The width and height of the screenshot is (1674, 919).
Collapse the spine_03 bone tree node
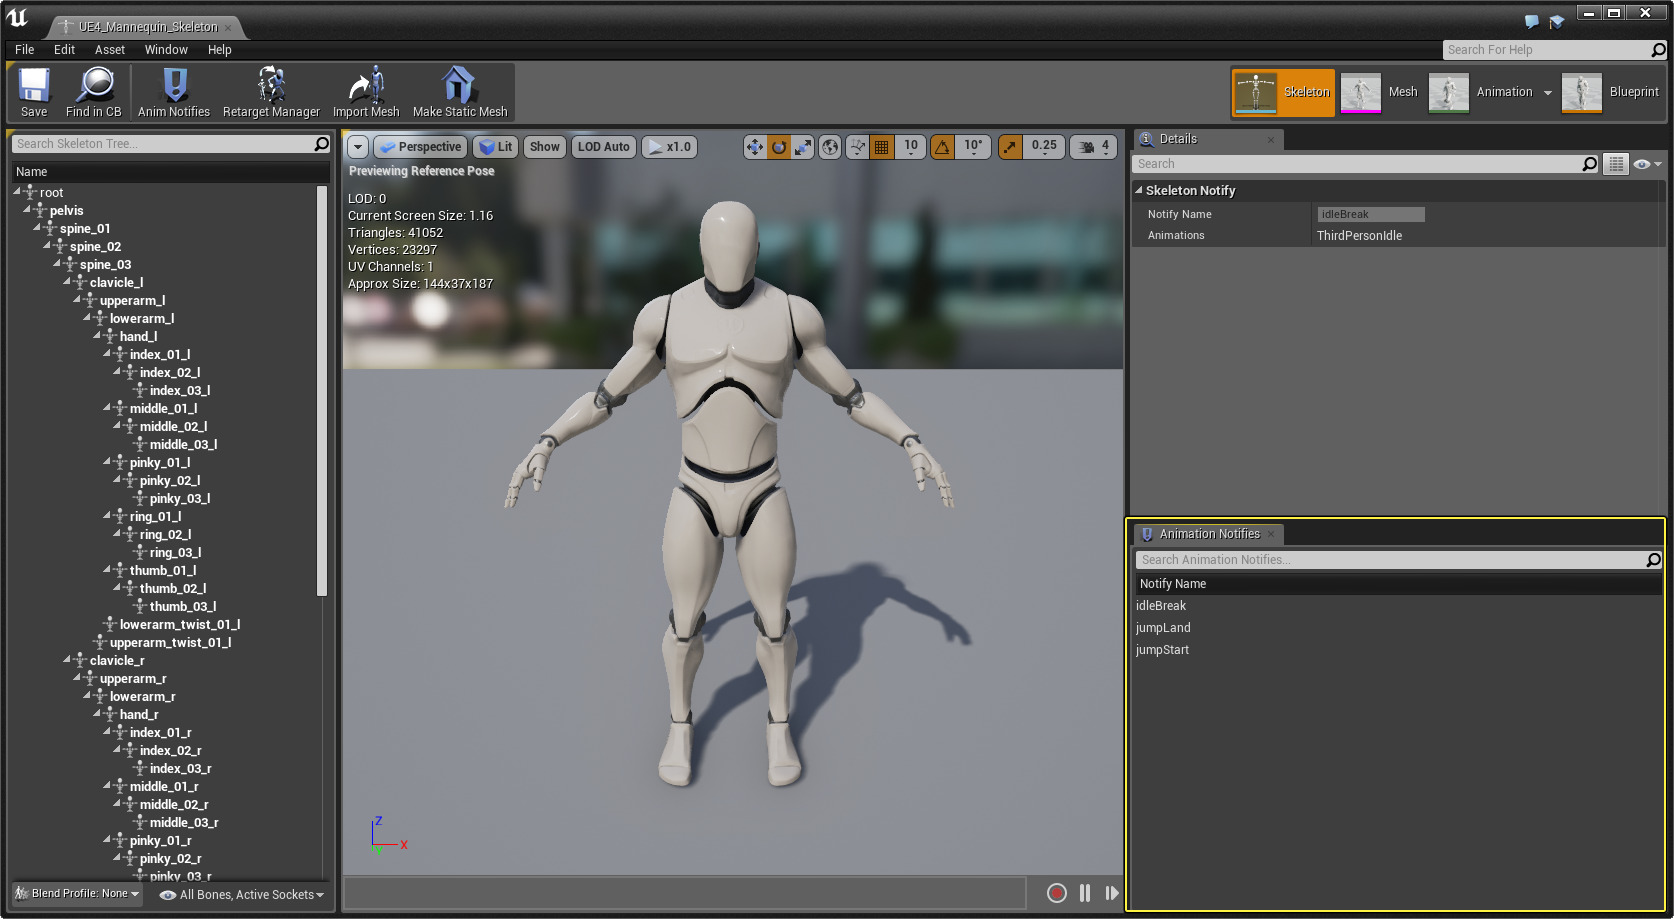click(x=57, y=264)
